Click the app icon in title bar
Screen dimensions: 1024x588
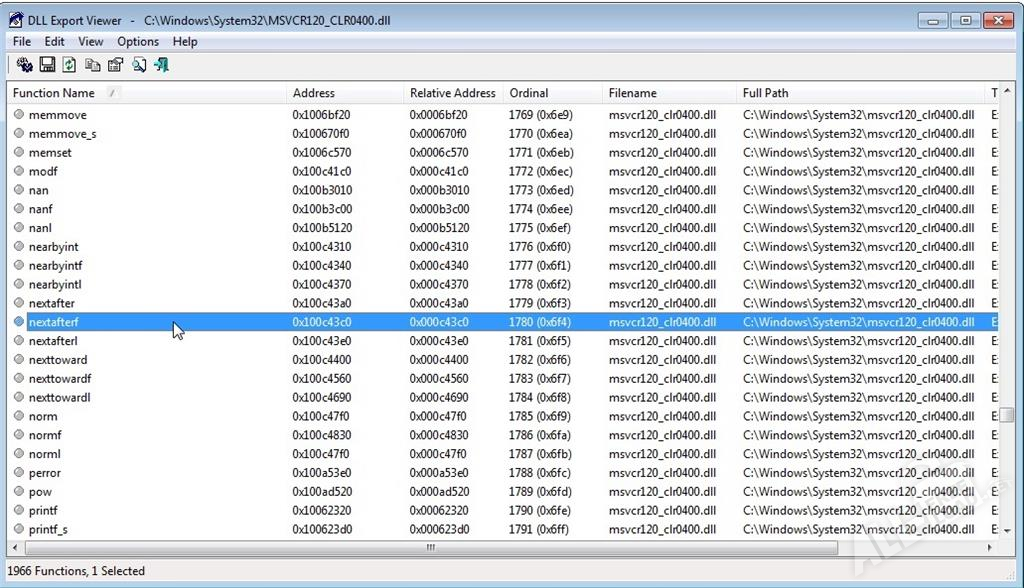click(x=17, y=20)
